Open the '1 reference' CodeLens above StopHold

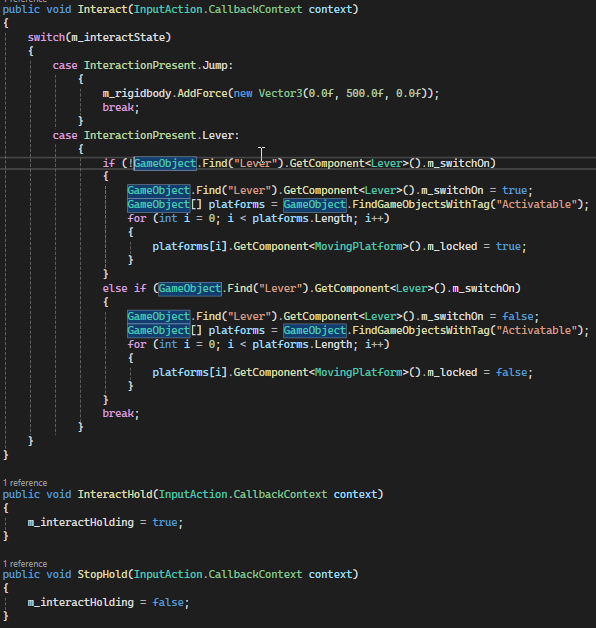[25, 564]
